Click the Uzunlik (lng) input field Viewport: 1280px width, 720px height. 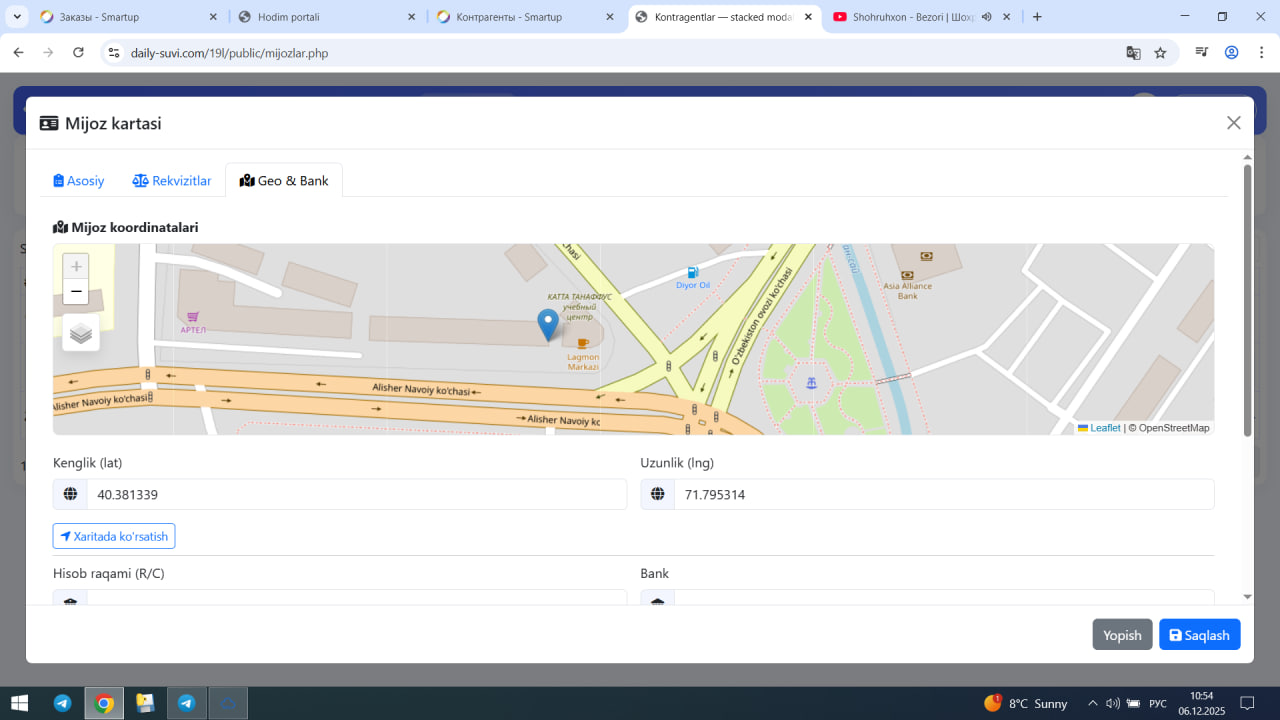tap(945, 494)
